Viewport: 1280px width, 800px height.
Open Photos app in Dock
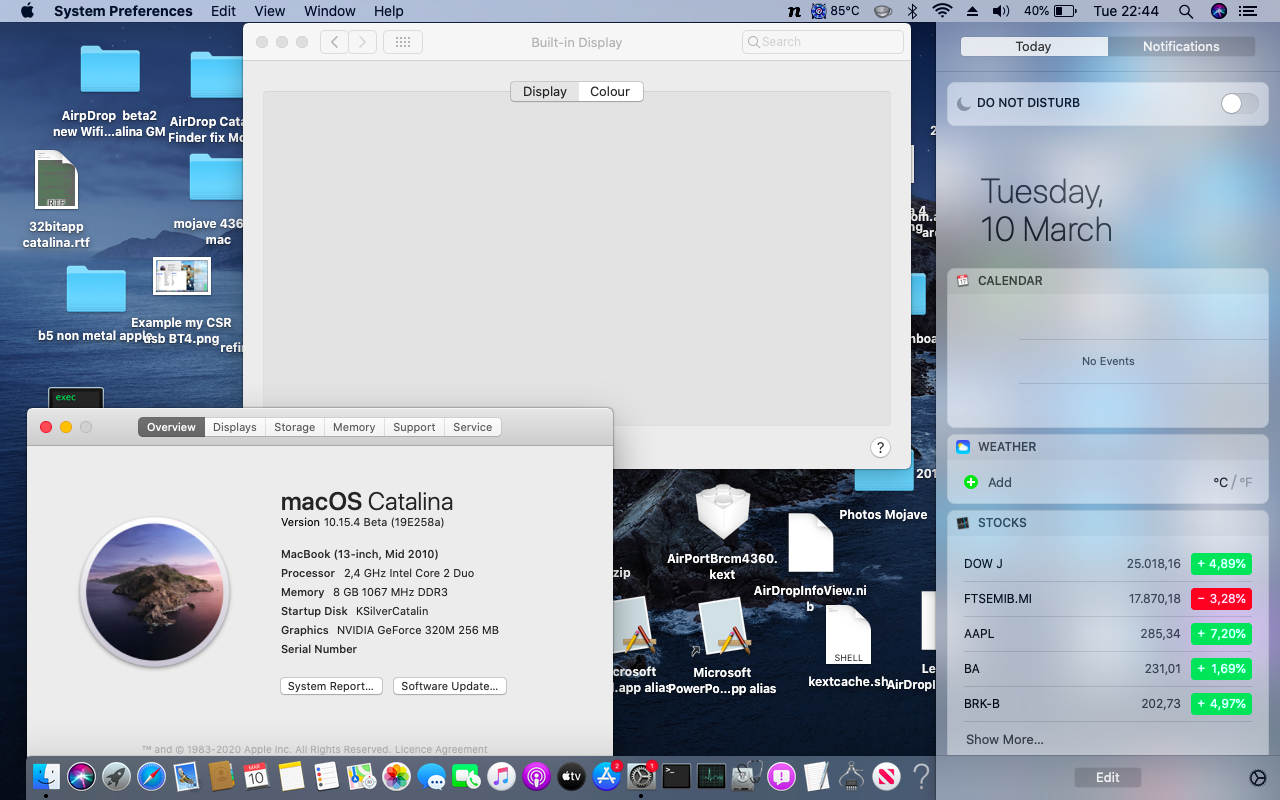point(397,776)
